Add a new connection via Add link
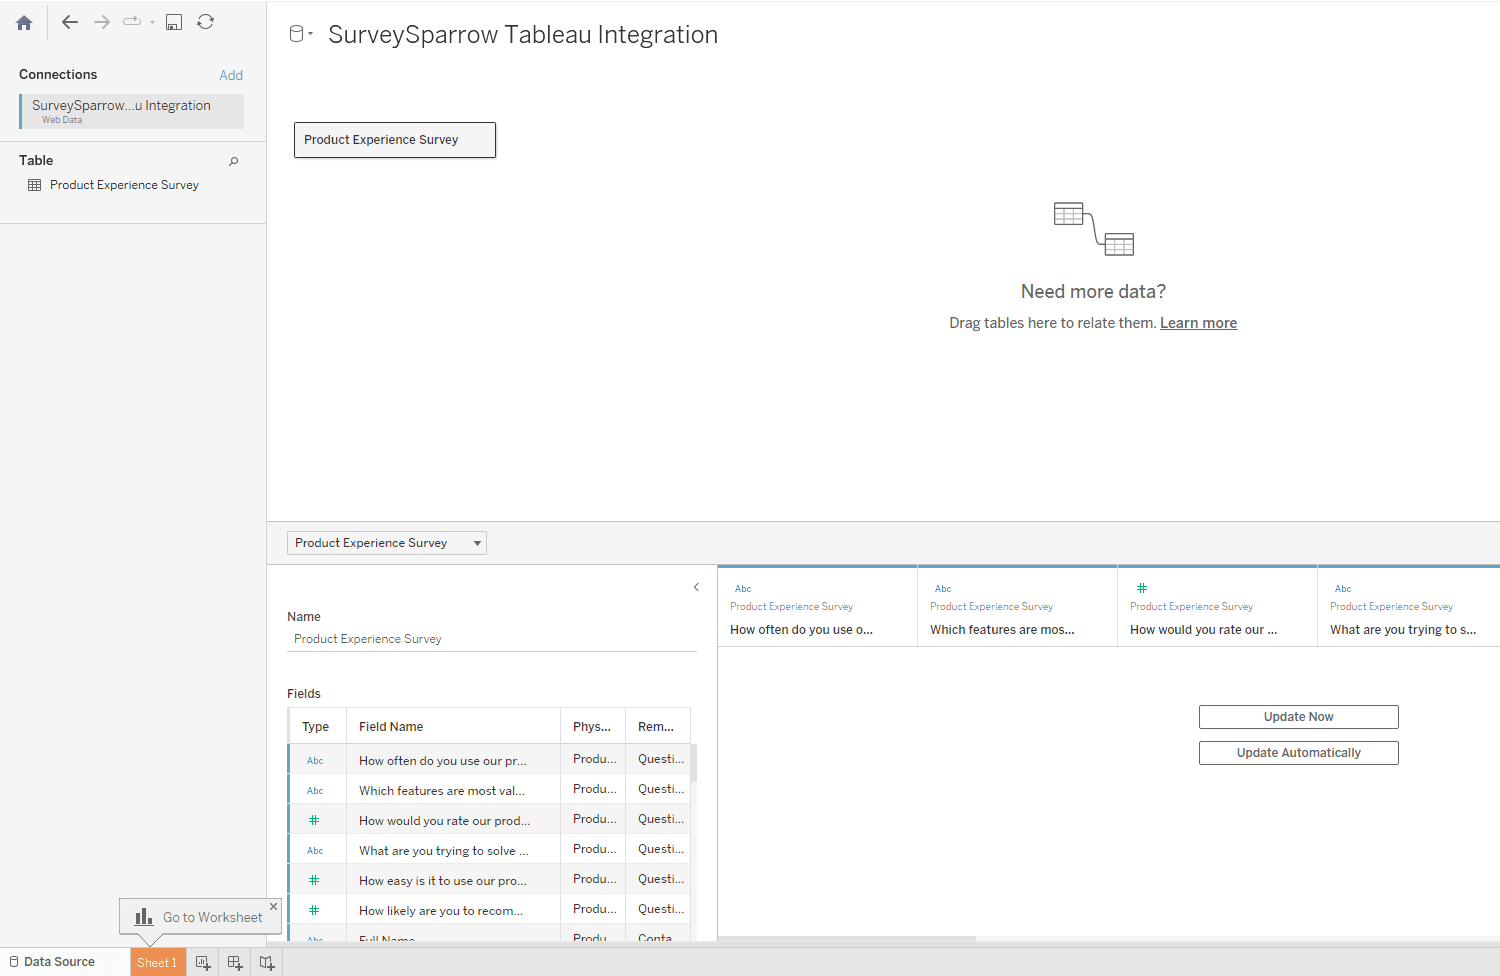Image resolution: width=1500 pixels, height=976 pixels. click(x=231, y=75)
